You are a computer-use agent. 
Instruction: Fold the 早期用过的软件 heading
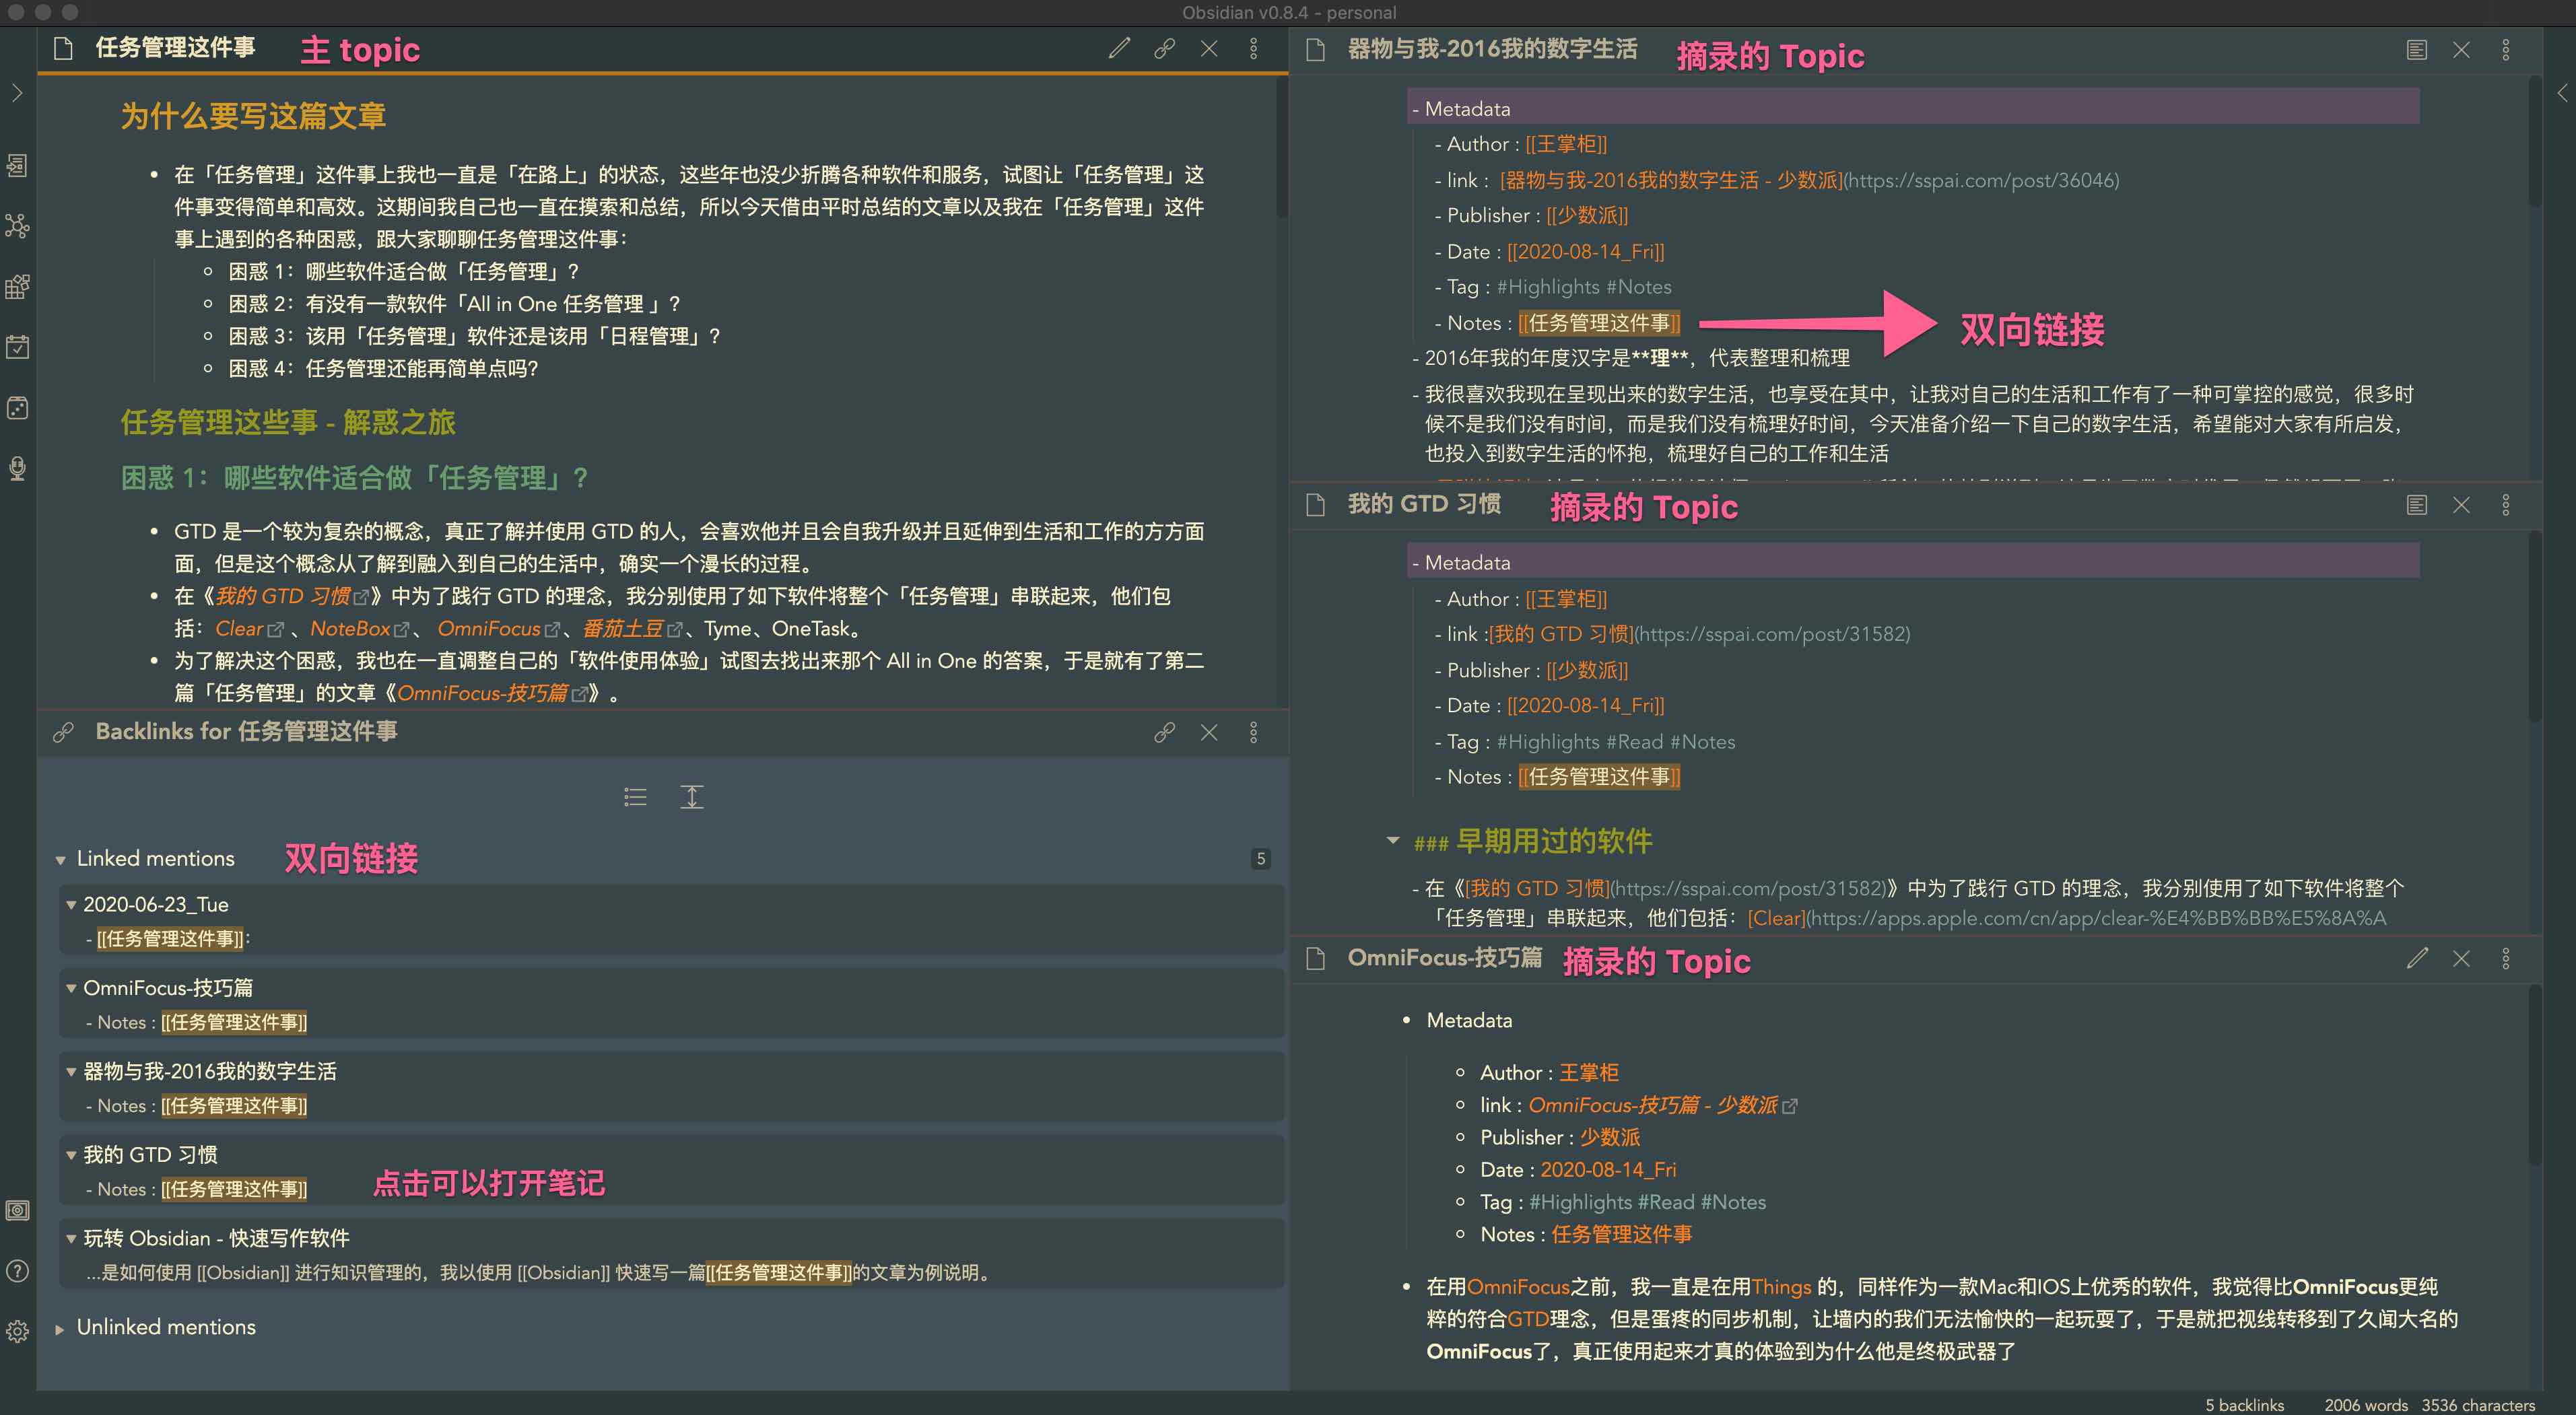click(x=1393, y=841)
